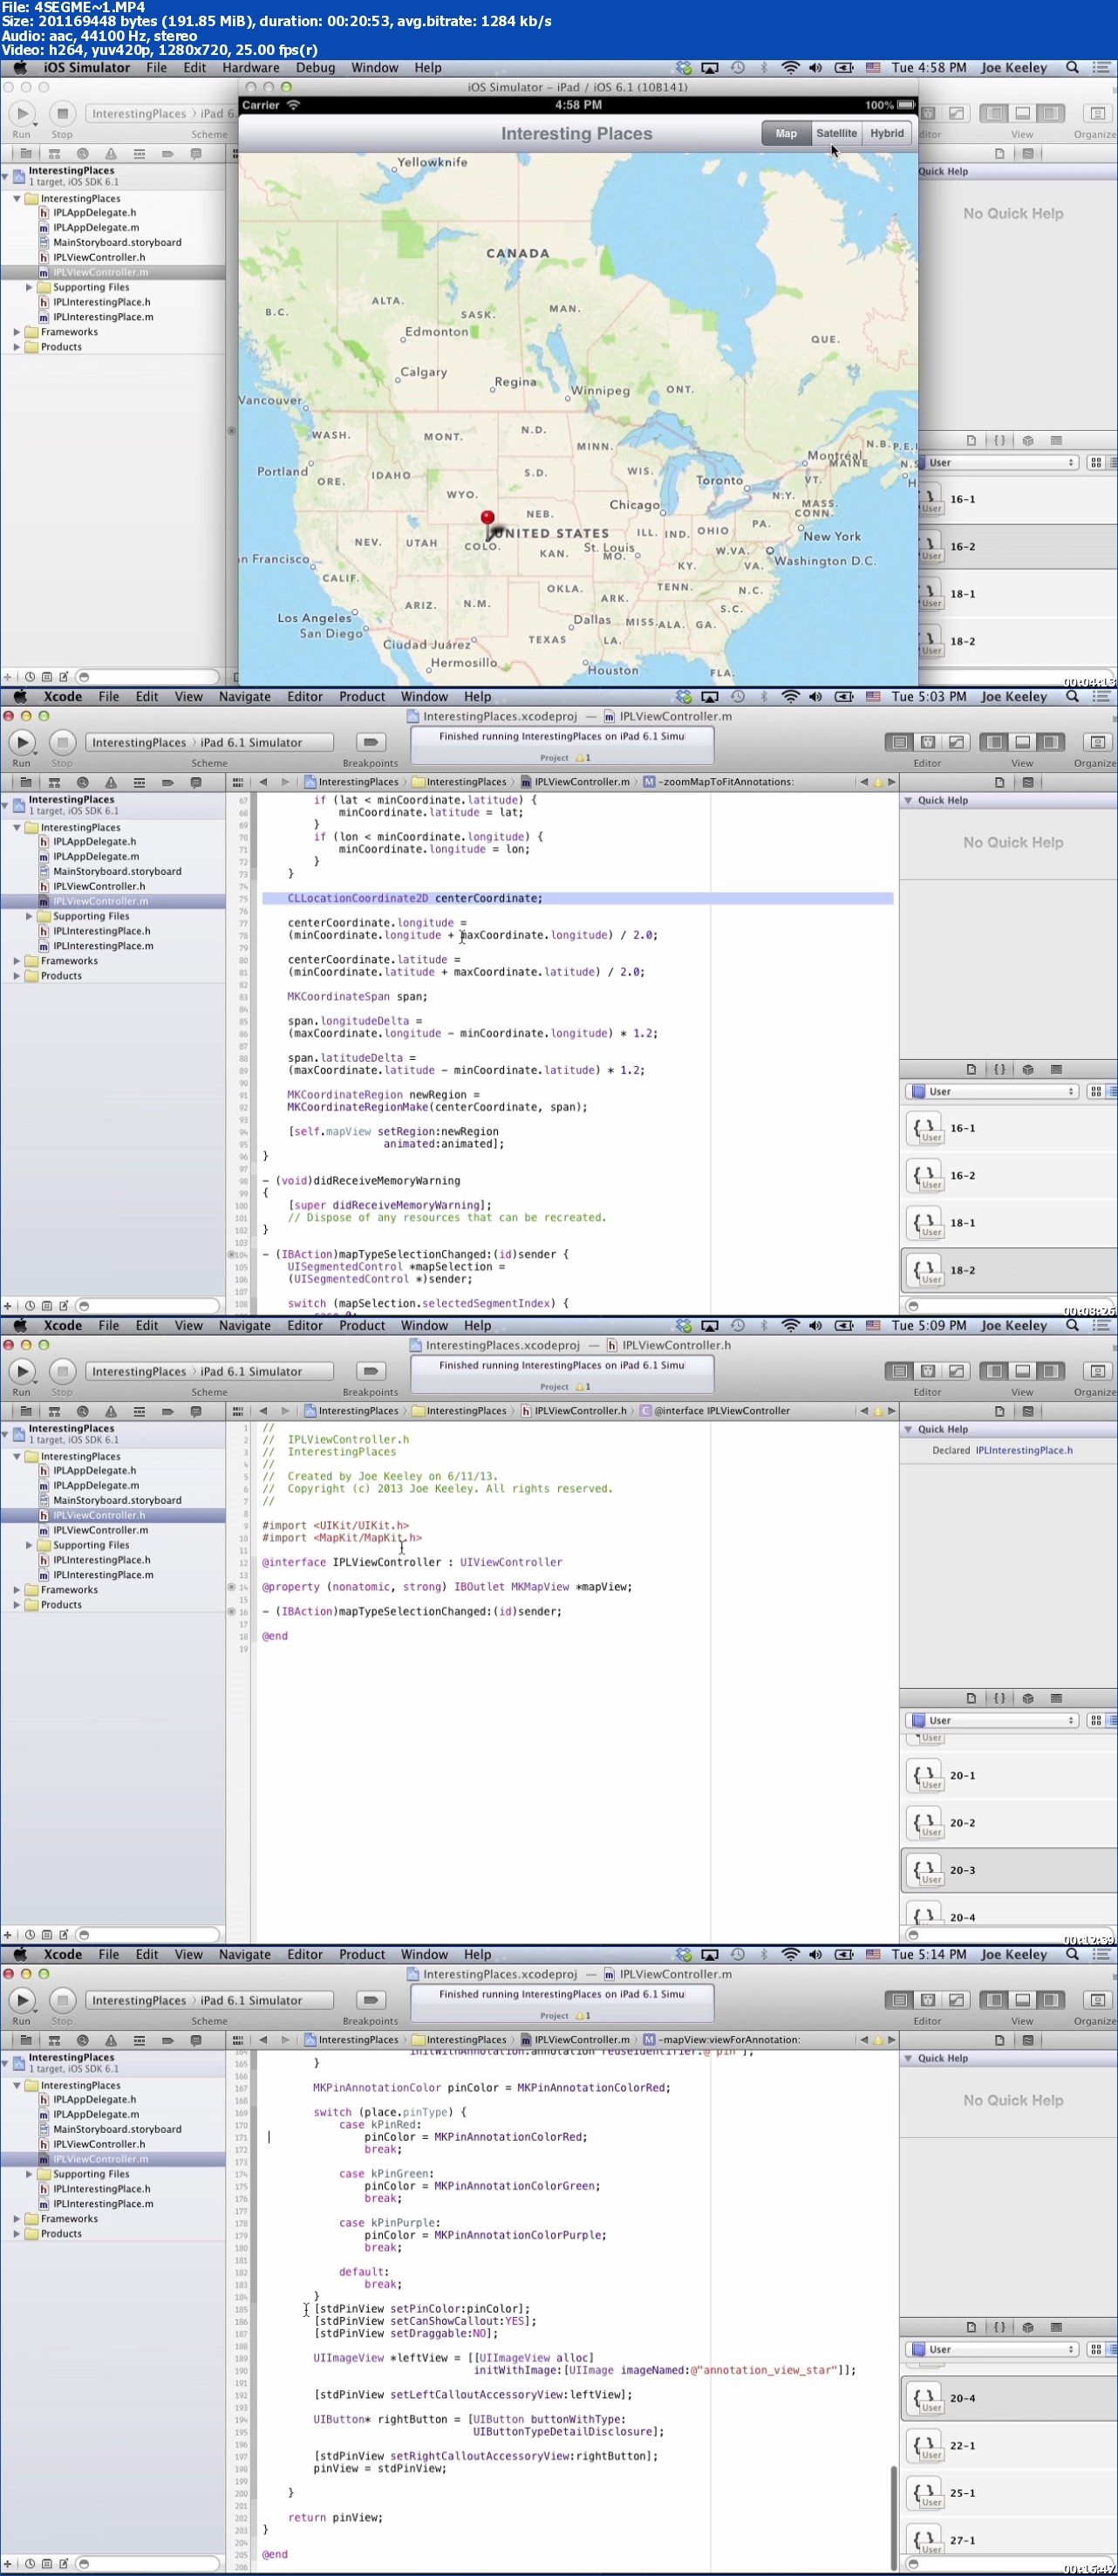Open MainStoryboard.storyboard in 5:09 PM navigator
Screen dimensions: 1118x2576
(117, 1500)
